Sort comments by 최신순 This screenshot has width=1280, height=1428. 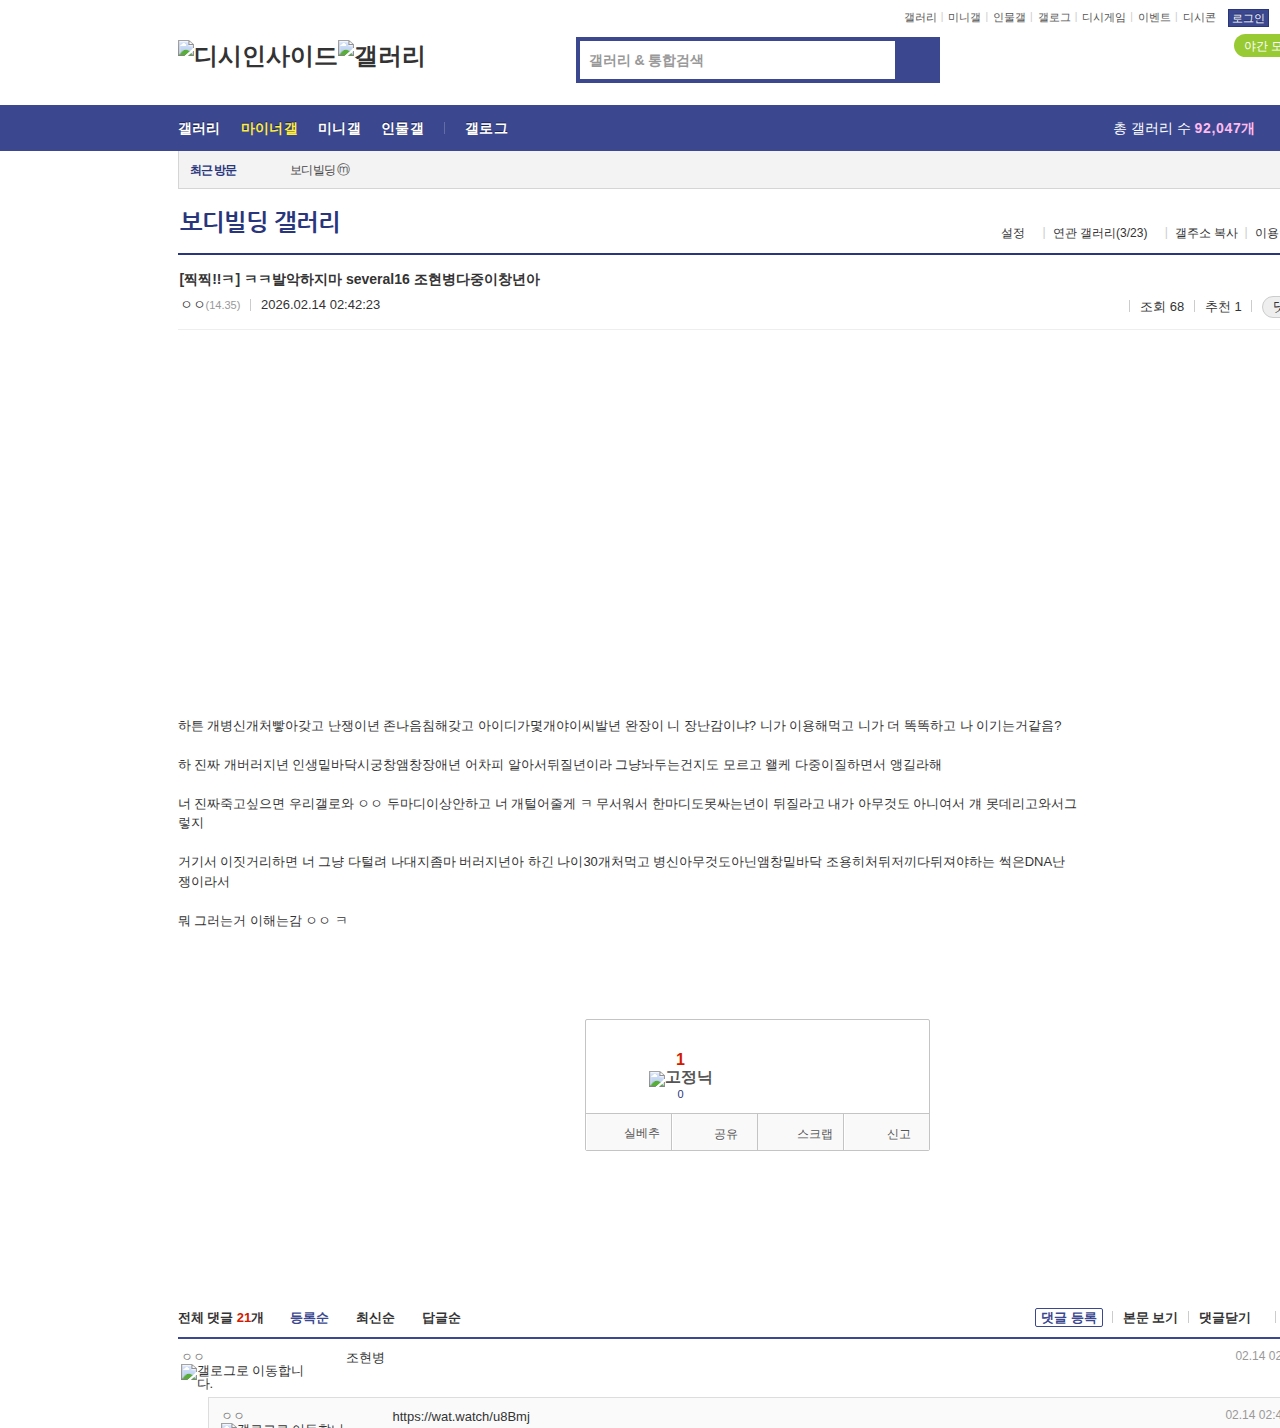375,1318
